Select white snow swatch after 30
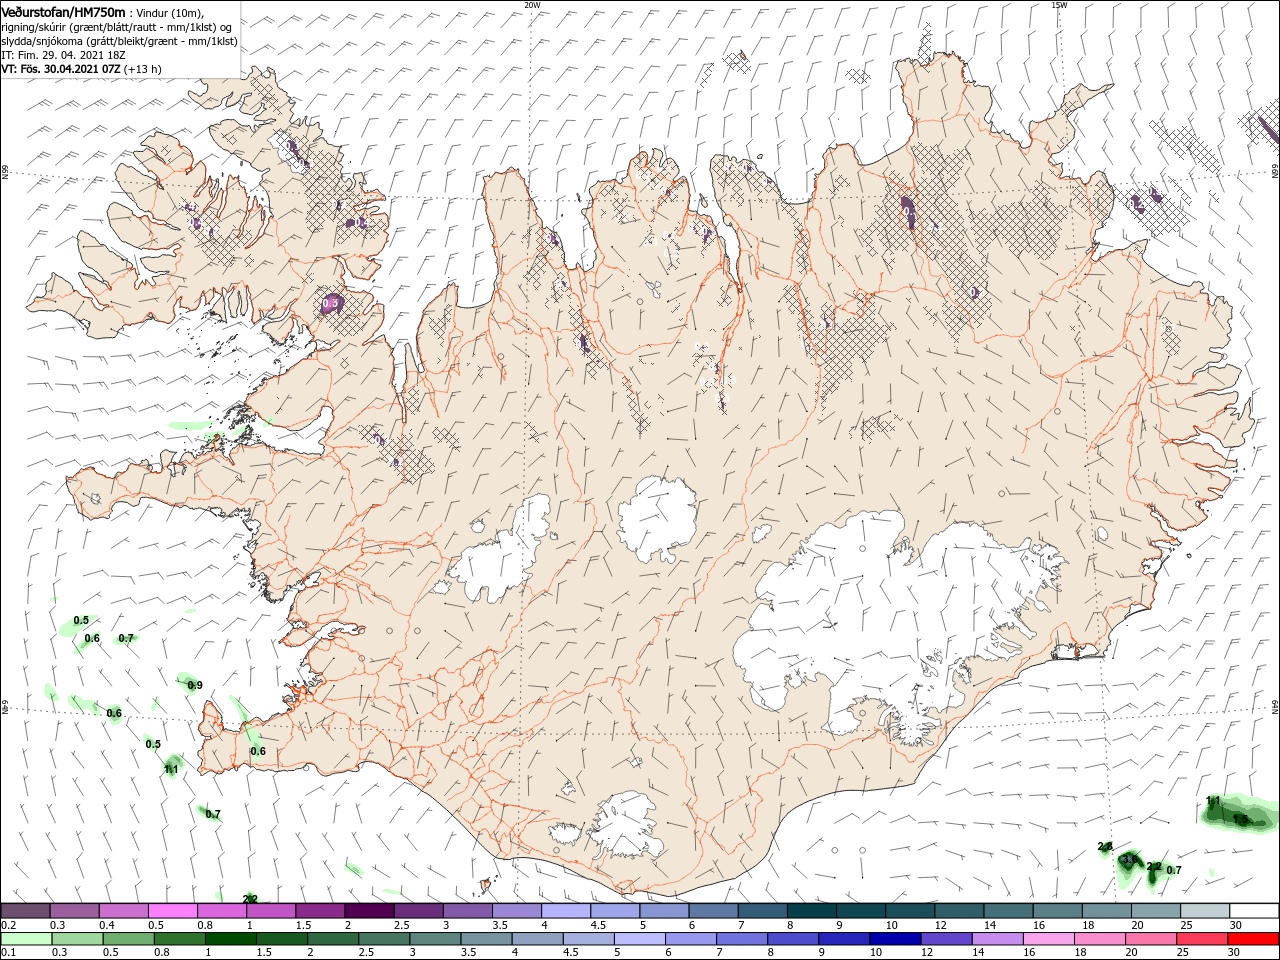1280x960 pixels. click(1255, 911)
